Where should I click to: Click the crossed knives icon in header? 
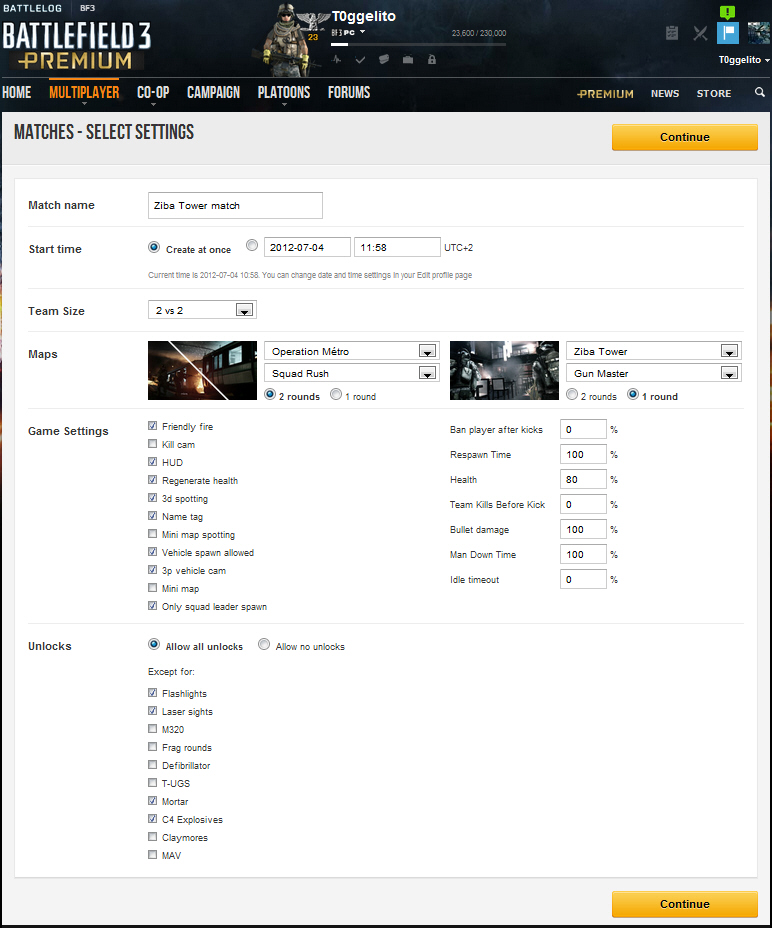click(700, 33)
